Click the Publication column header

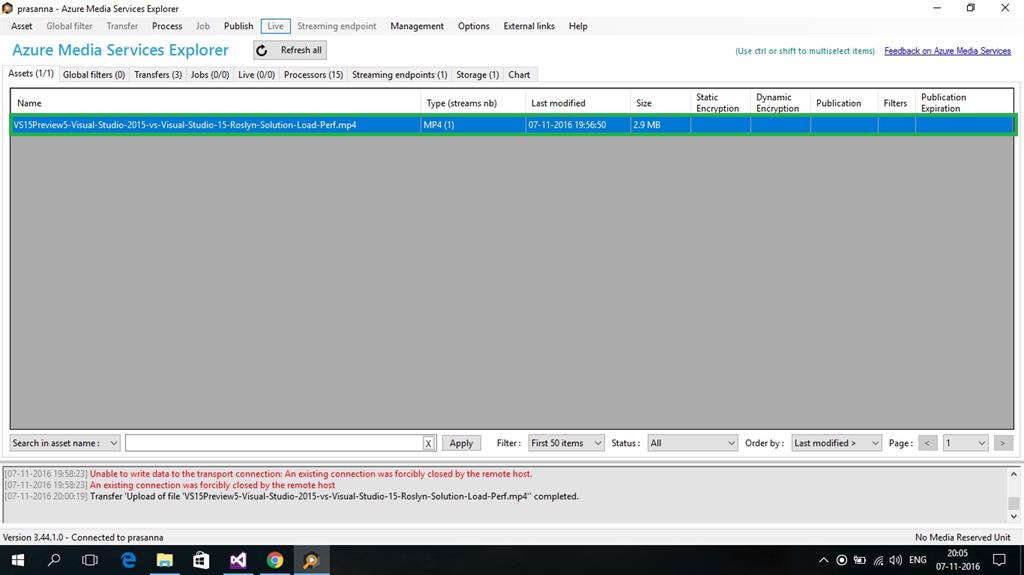844,103
